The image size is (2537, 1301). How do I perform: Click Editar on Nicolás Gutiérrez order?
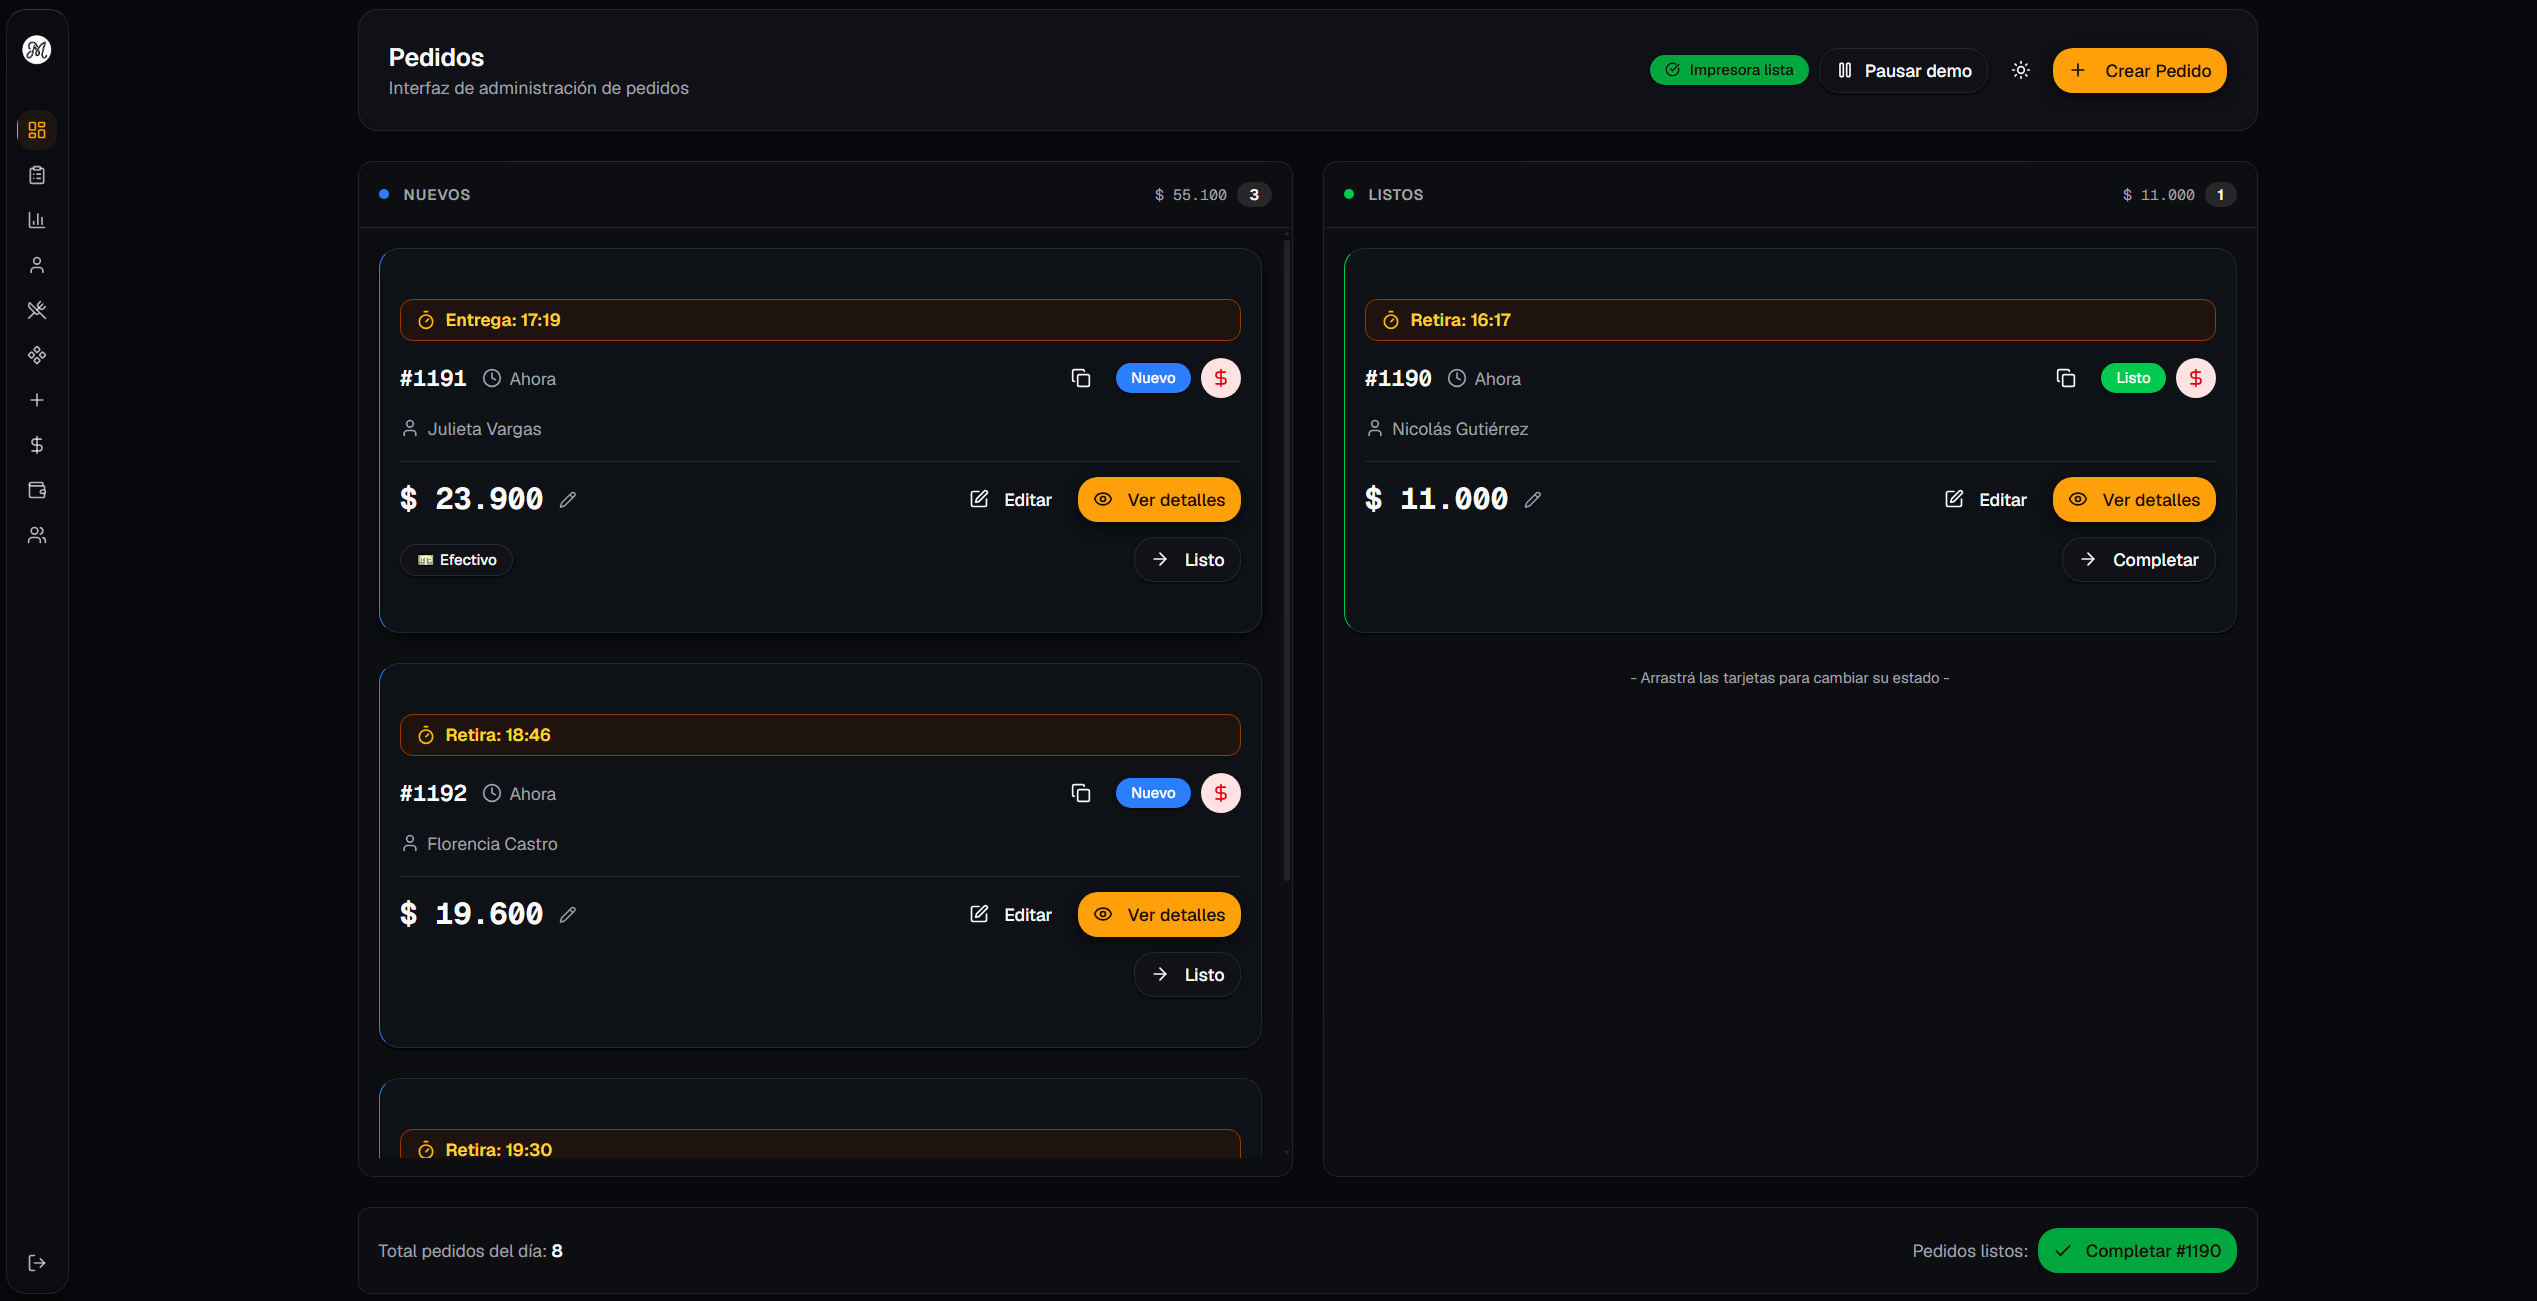coord(1985,499)
